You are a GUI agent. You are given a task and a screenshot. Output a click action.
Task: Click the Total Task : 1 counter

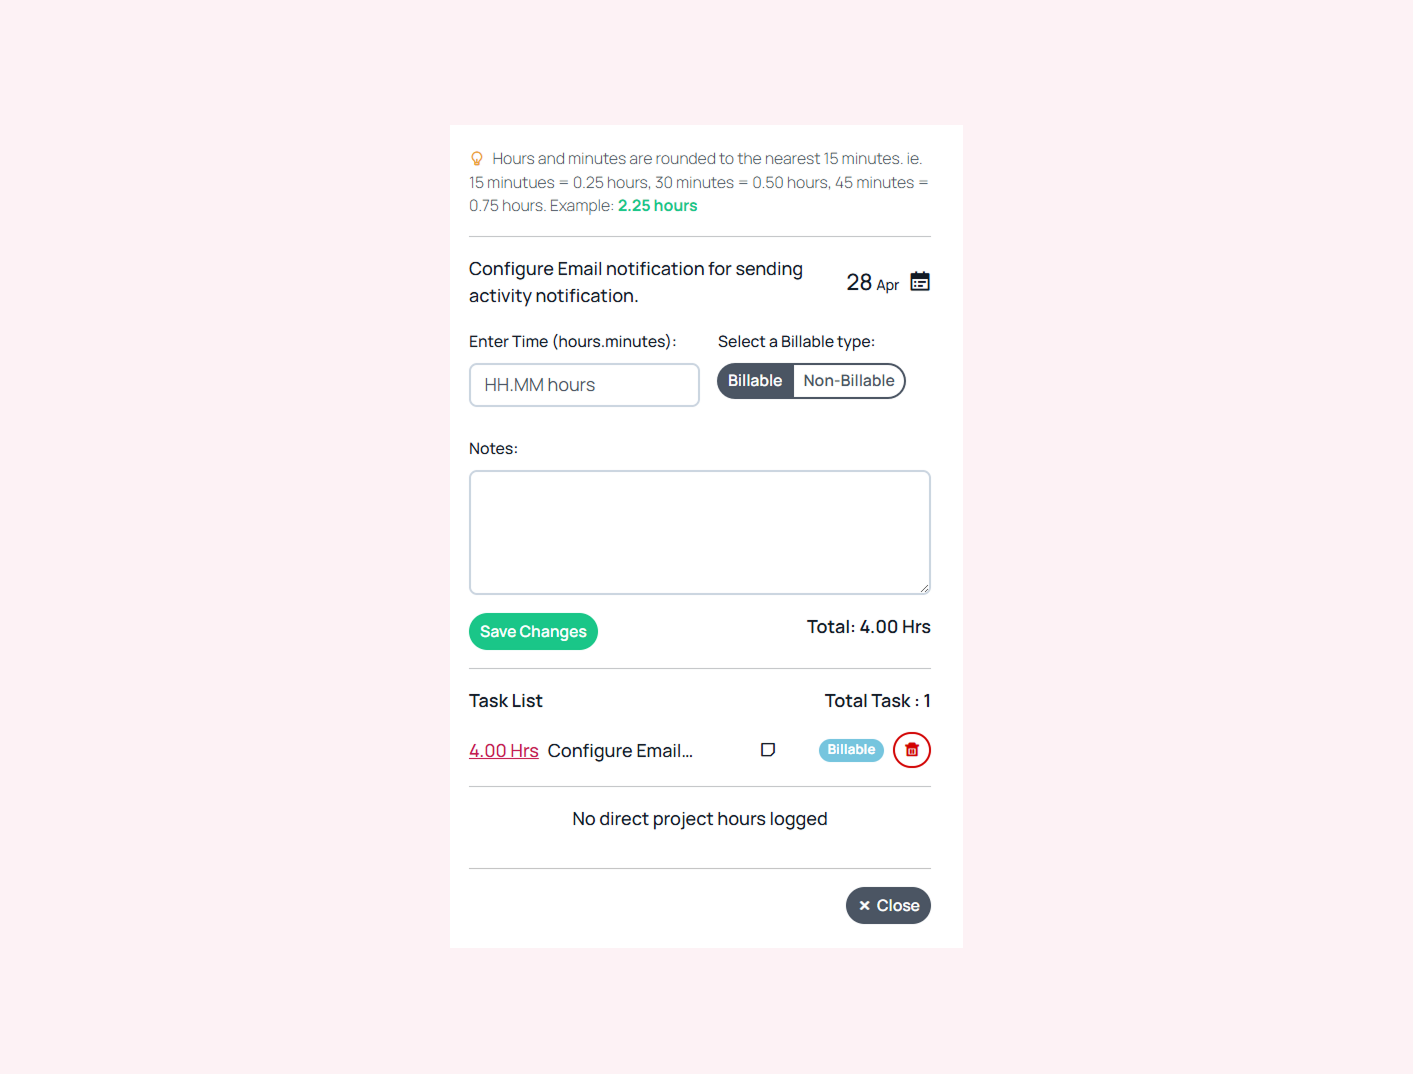(x=877, y=701)
